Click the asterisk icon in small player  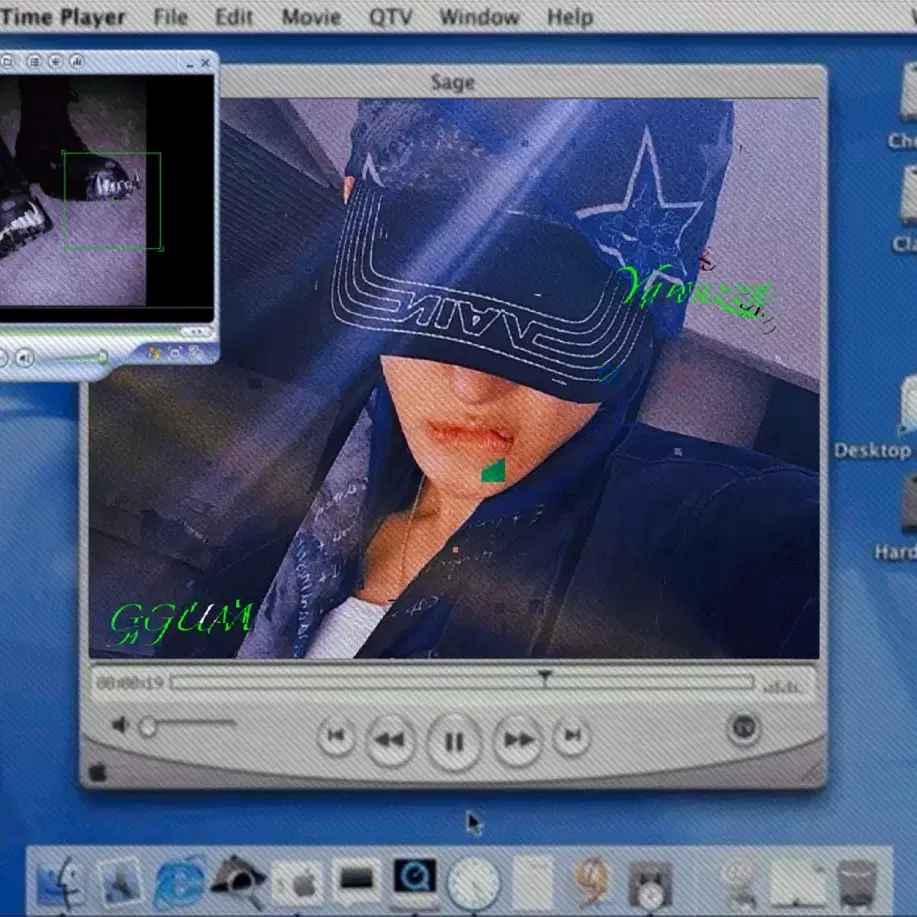click(56, 61)
